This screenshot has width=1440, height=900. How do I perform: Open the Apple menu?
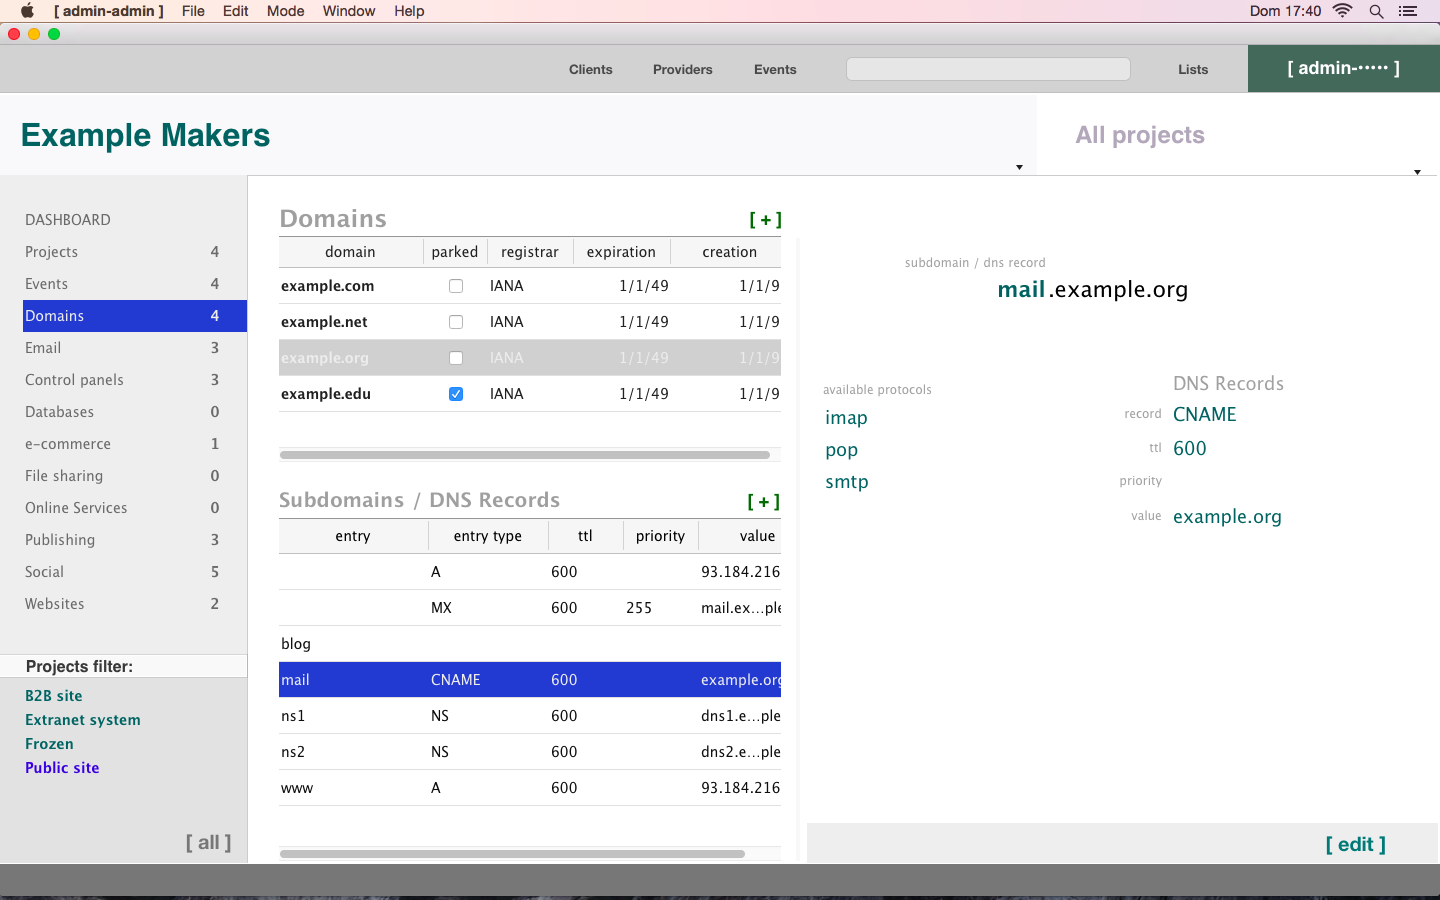point(27,11)
